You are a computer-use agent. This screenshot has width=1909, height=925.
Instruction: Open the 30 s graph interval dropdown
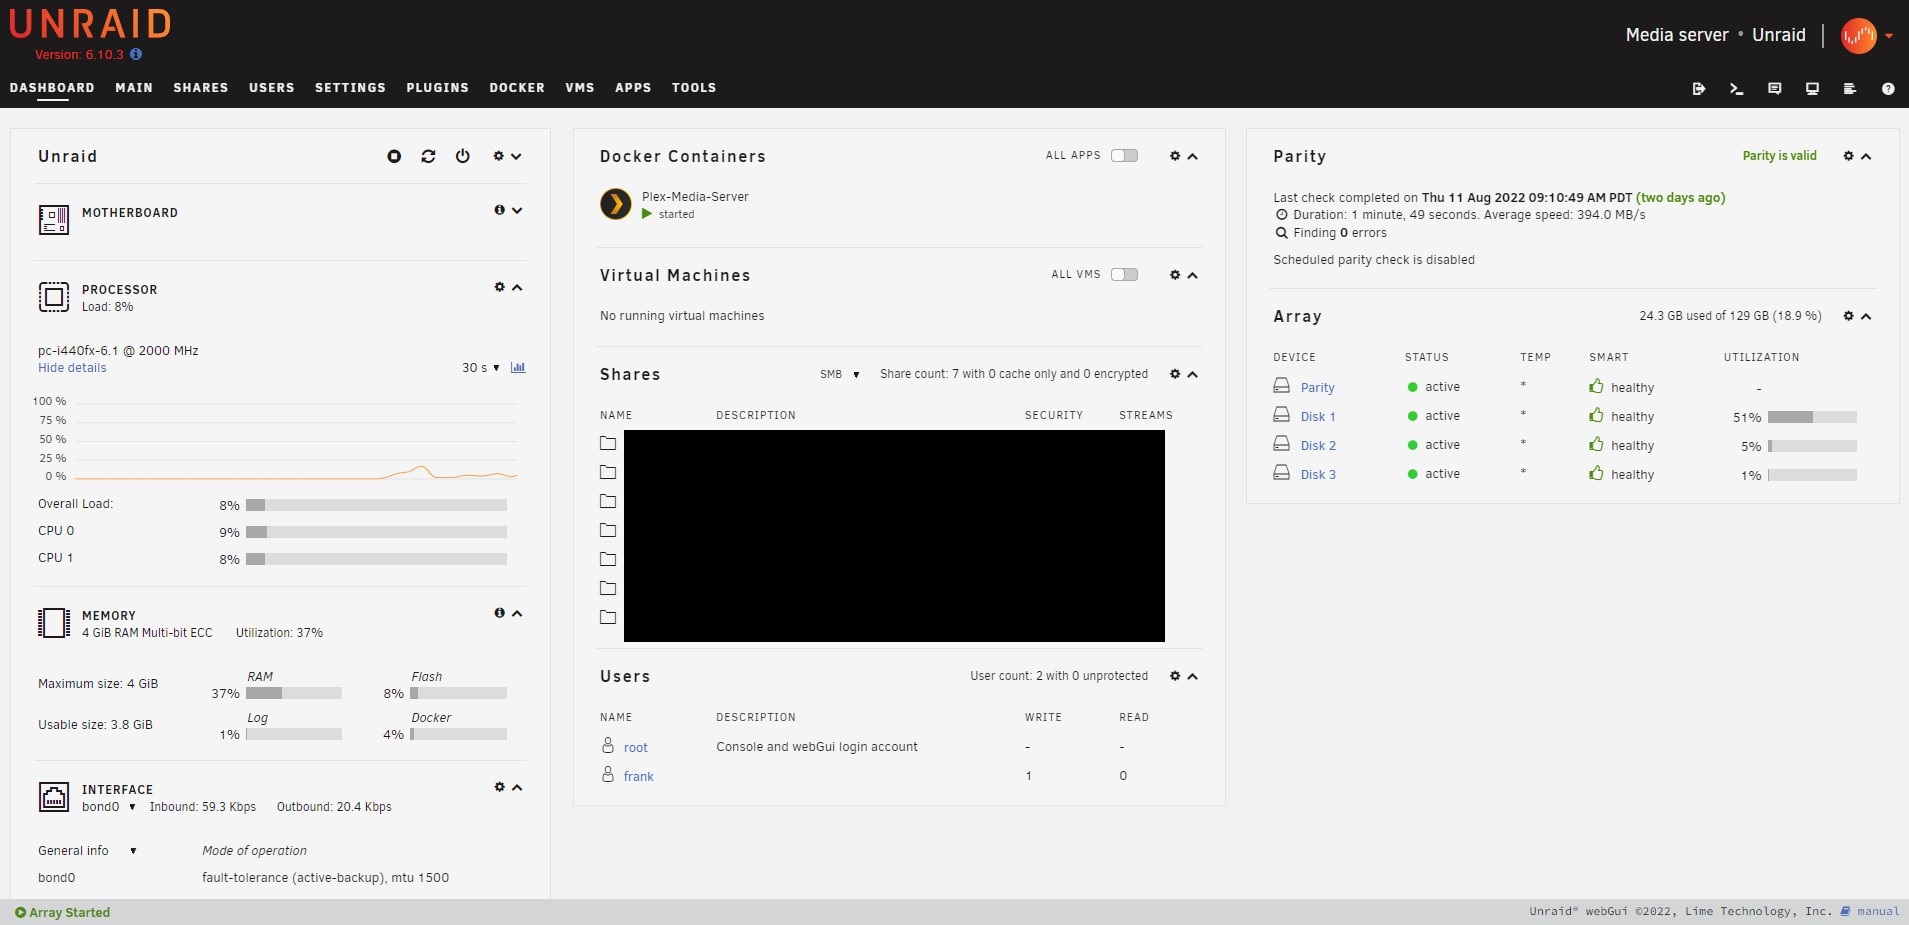tap(480, 368)
